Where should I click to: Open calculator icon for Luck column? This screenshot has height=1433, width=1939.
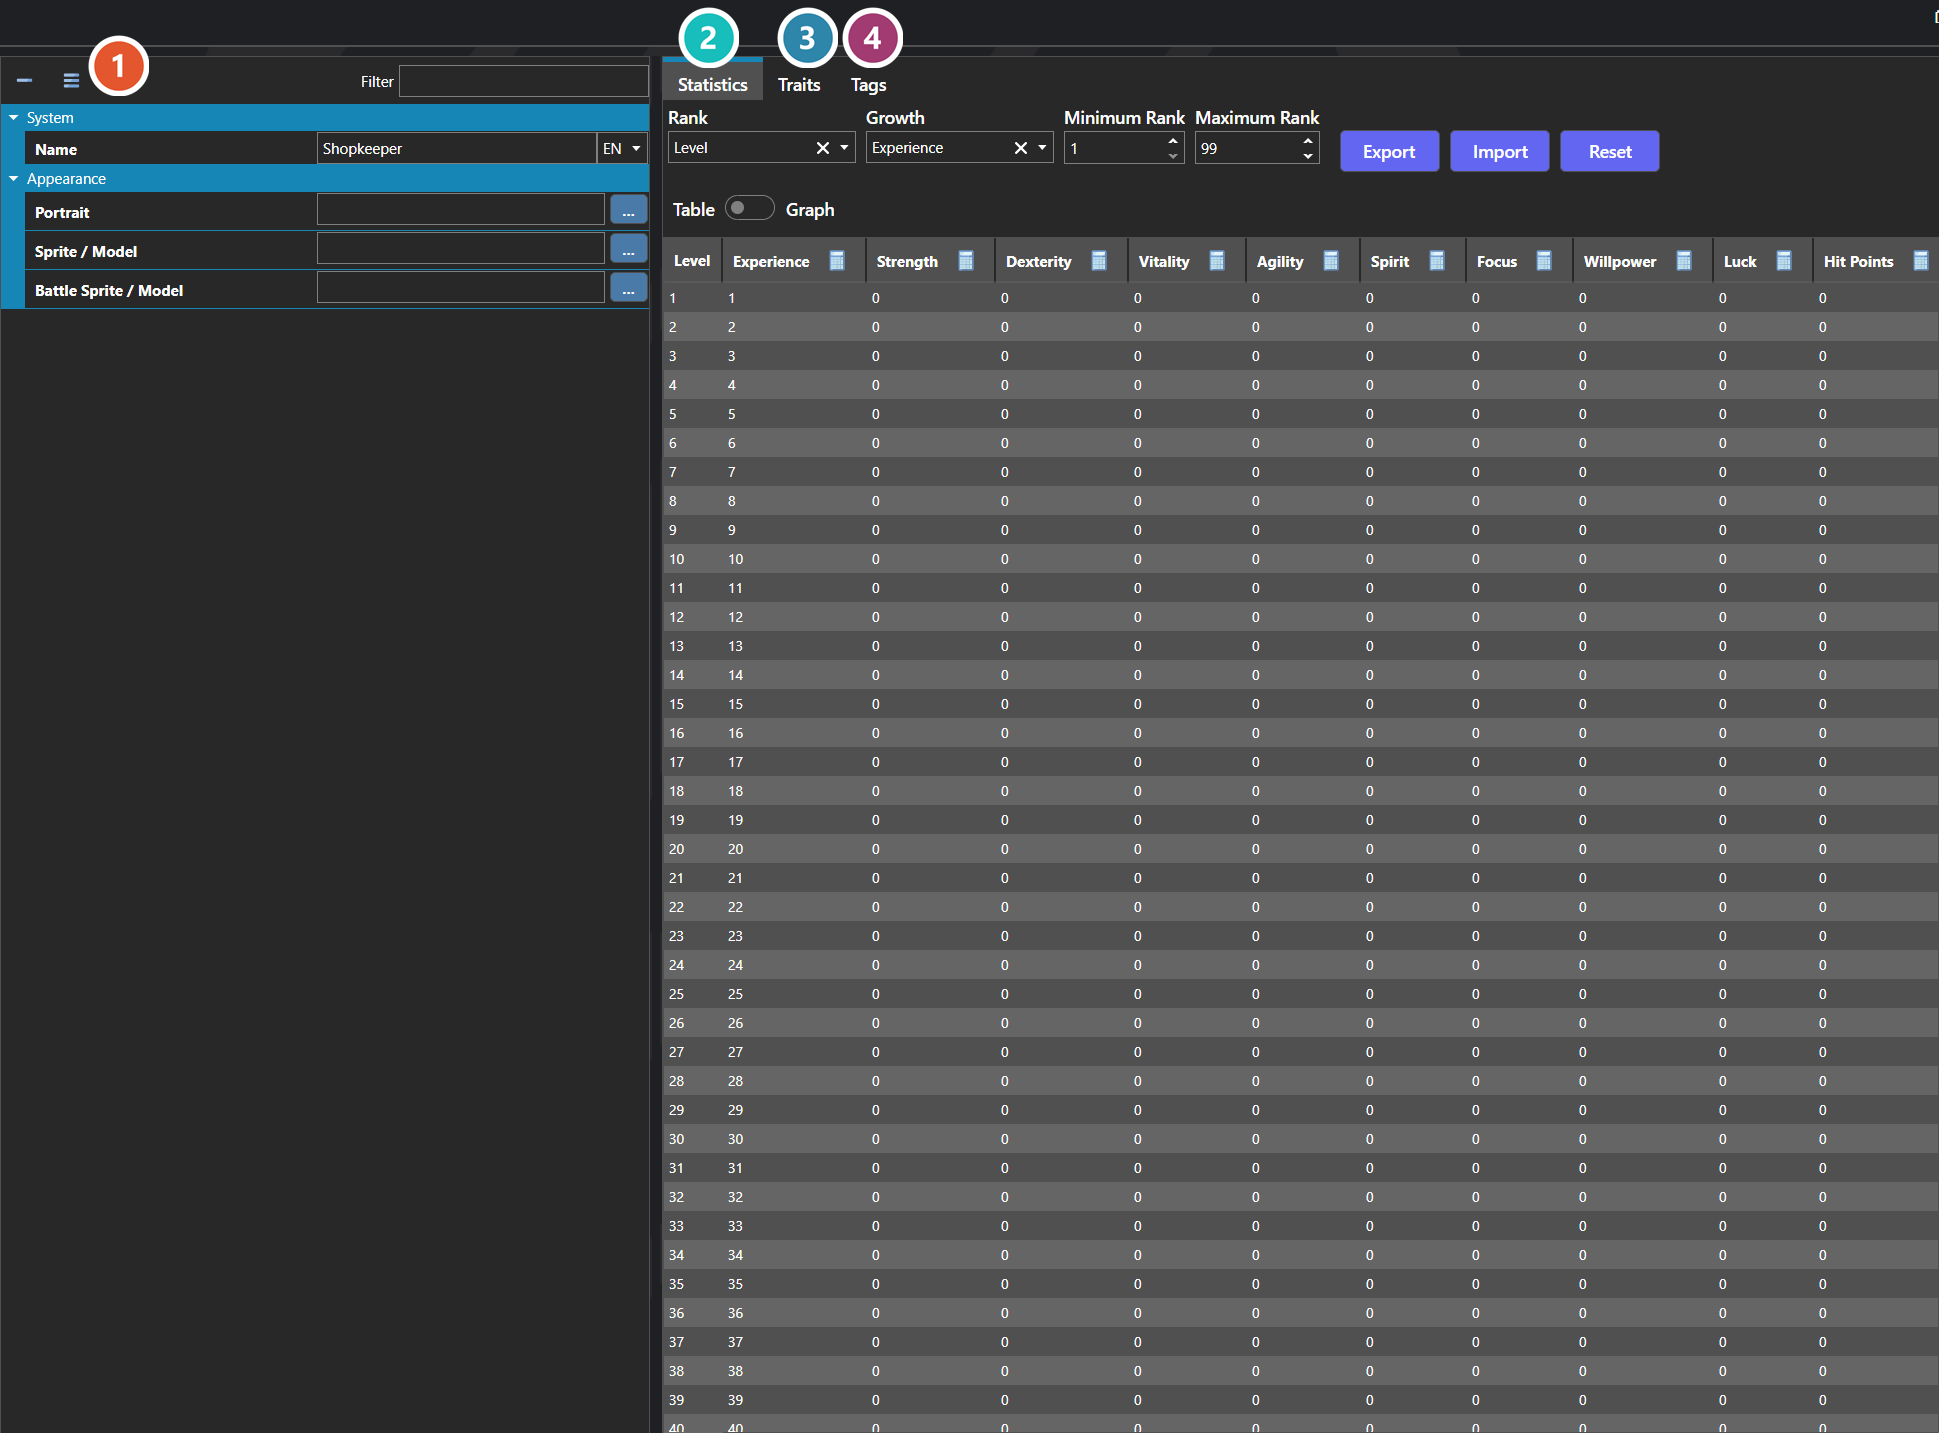(x=1784, y=261)
